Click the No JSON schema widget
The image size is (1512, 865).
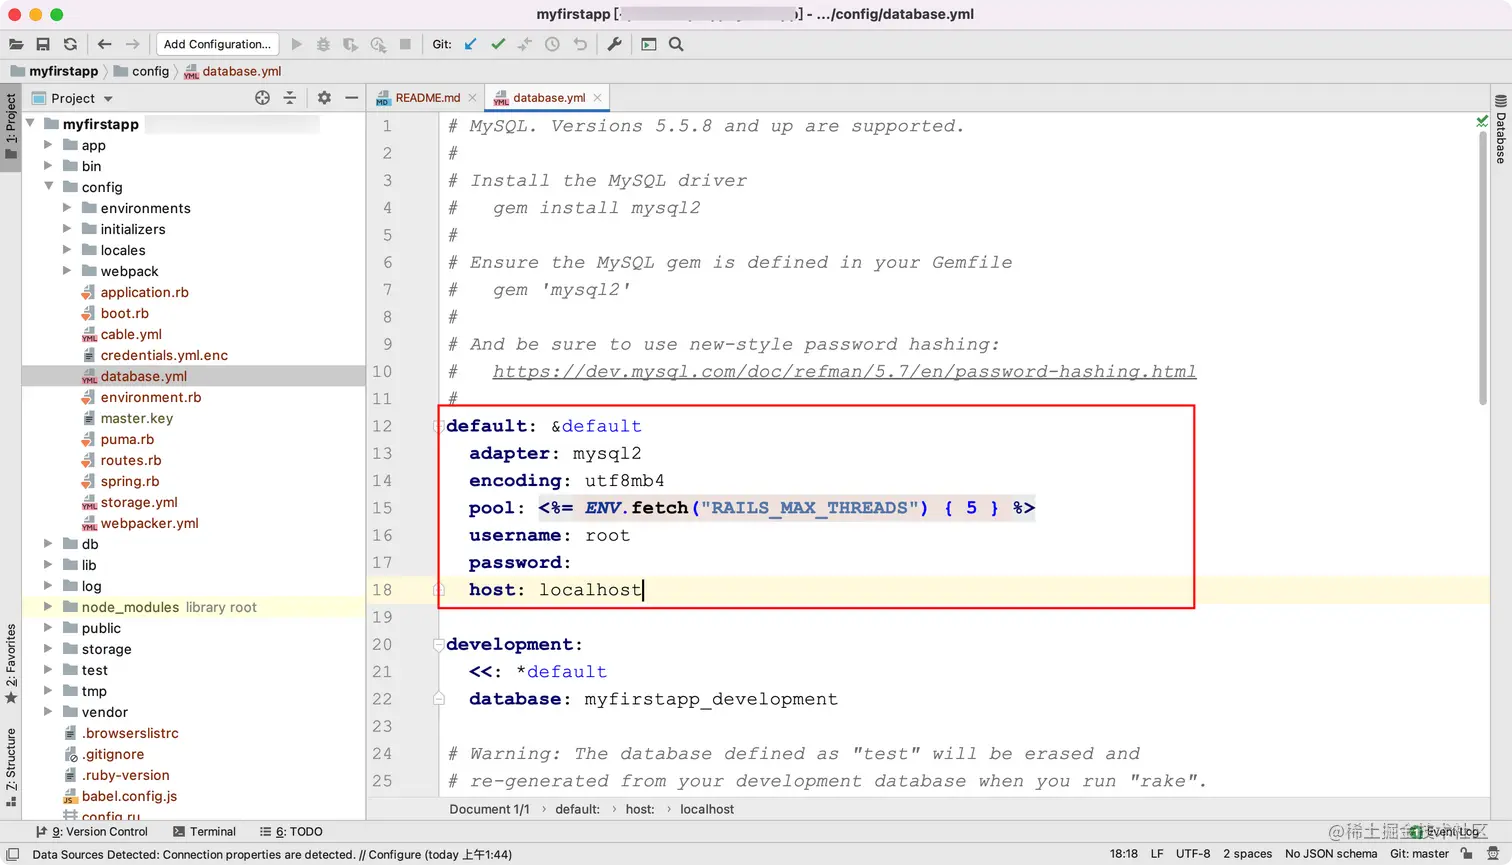pyautogui.click(x=1331, y=854)
